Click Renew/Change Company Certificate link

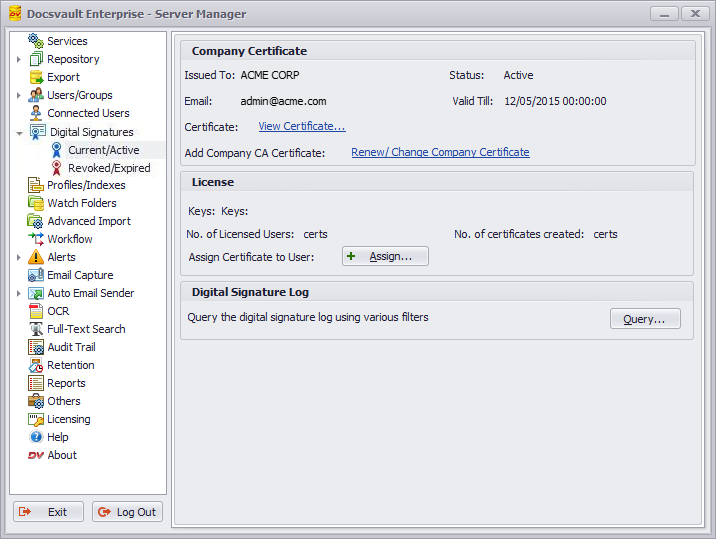440,153
